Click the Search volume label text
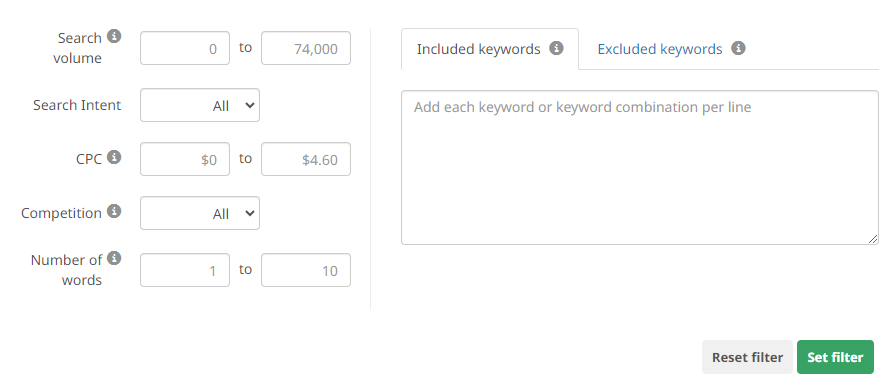 [x=78, y=48]
